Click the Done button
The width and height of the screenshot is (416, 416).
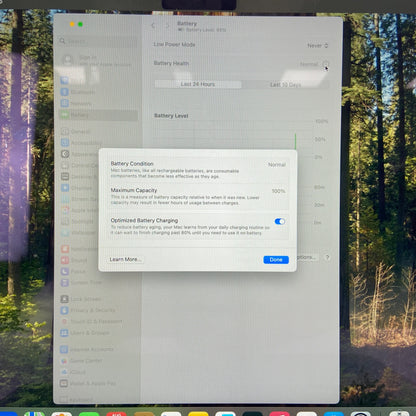click(x=276, y=260)
